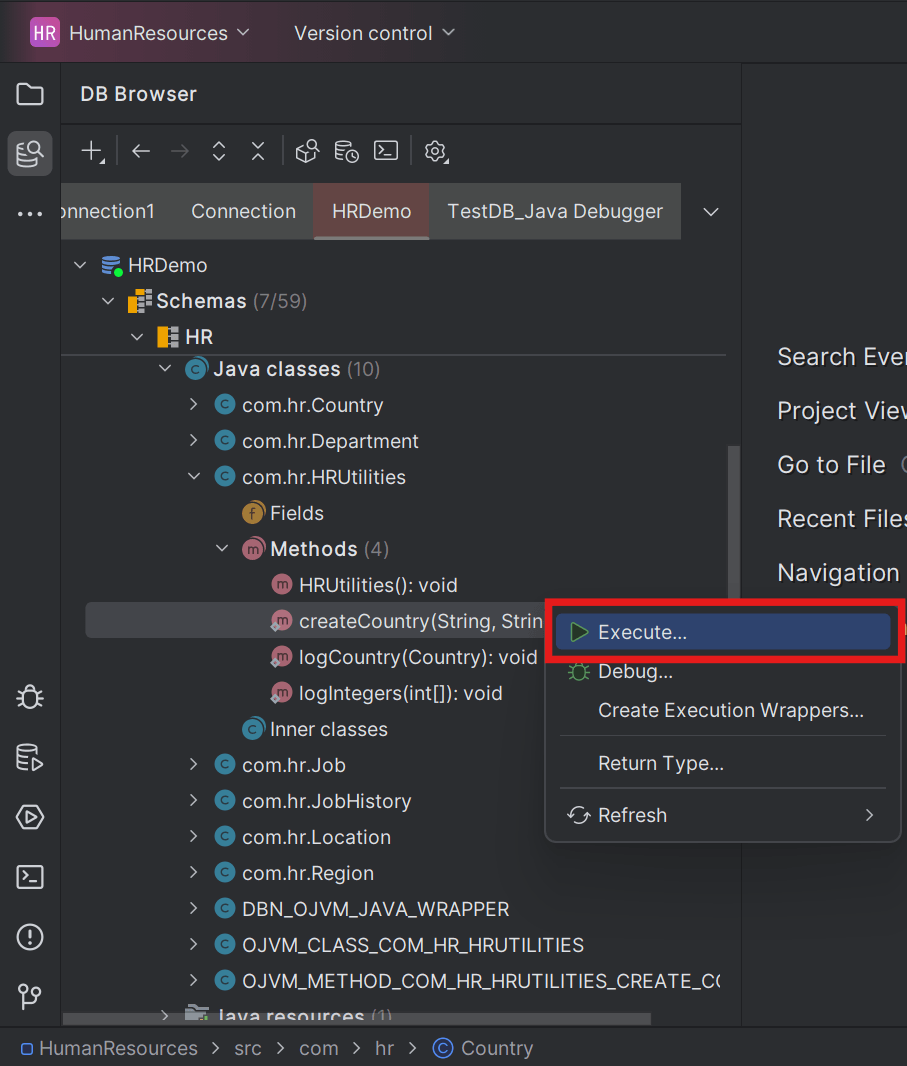Image resolution: width=907 pixels, height=1066 pixels.
Task: Click the Debug bug icon in left sidebar
Action: point(29,697)
